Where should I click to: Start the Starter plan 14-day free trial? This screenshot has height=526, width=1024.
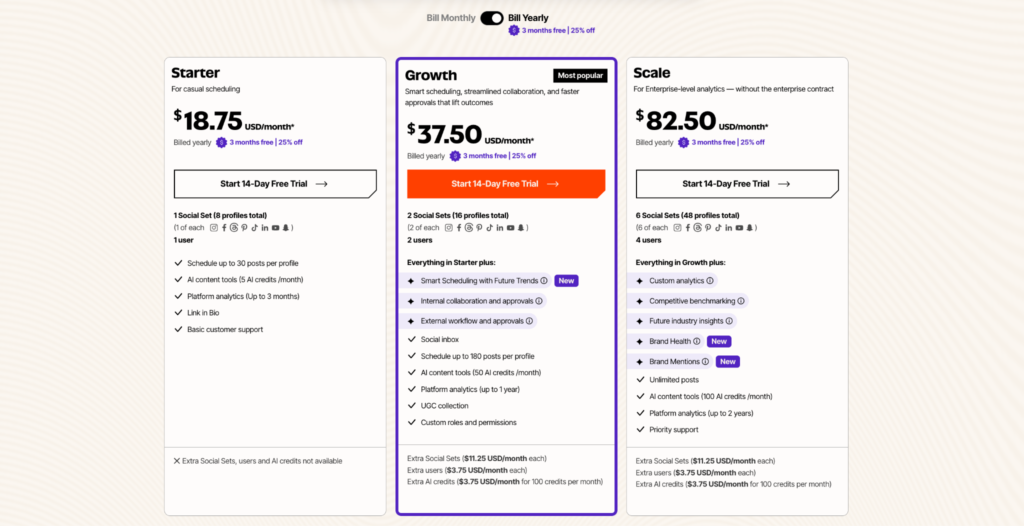(x=275, y=184)
